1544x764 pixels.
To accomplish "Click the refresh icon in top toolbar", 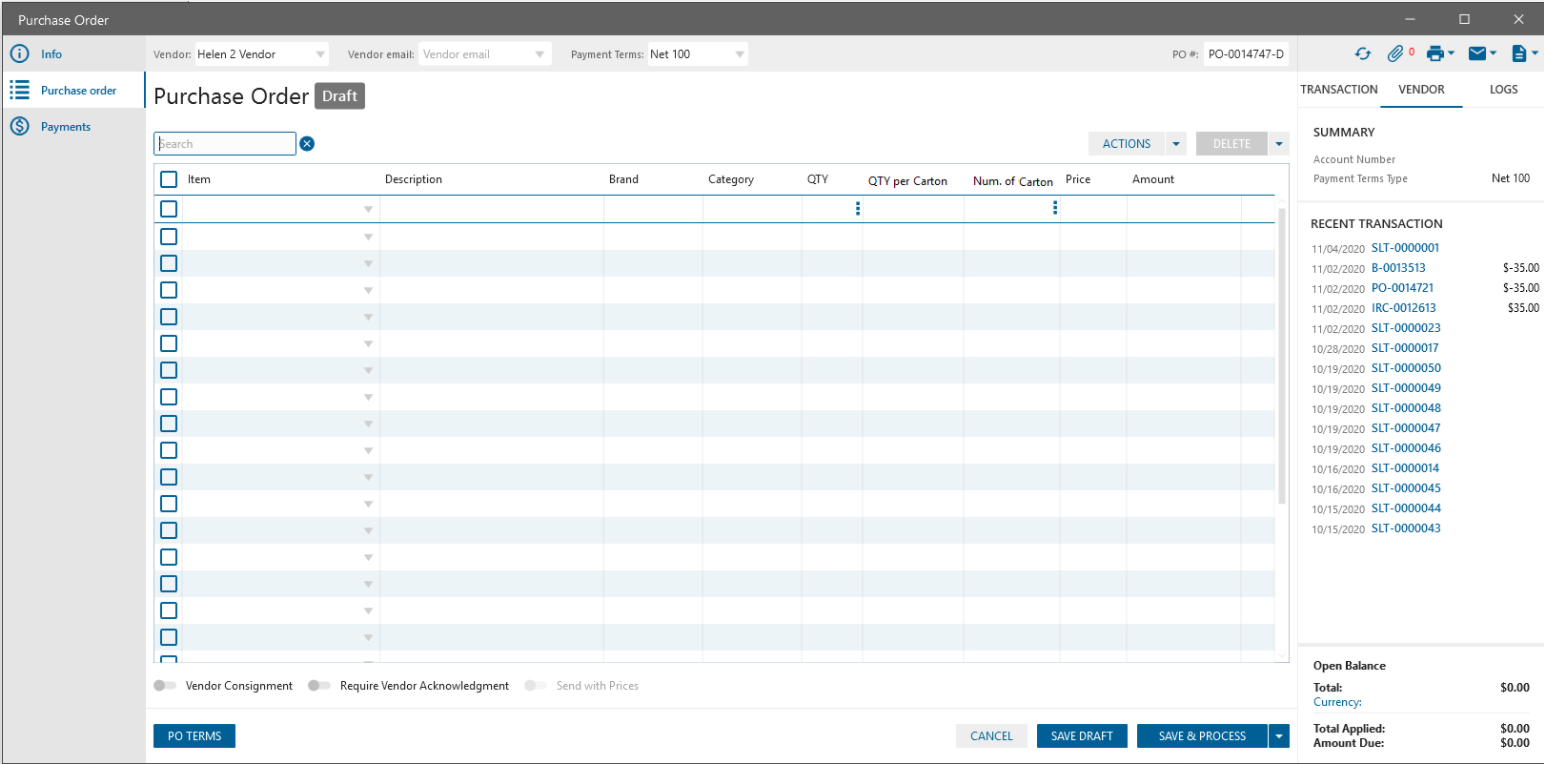I will click(1362, 54).
